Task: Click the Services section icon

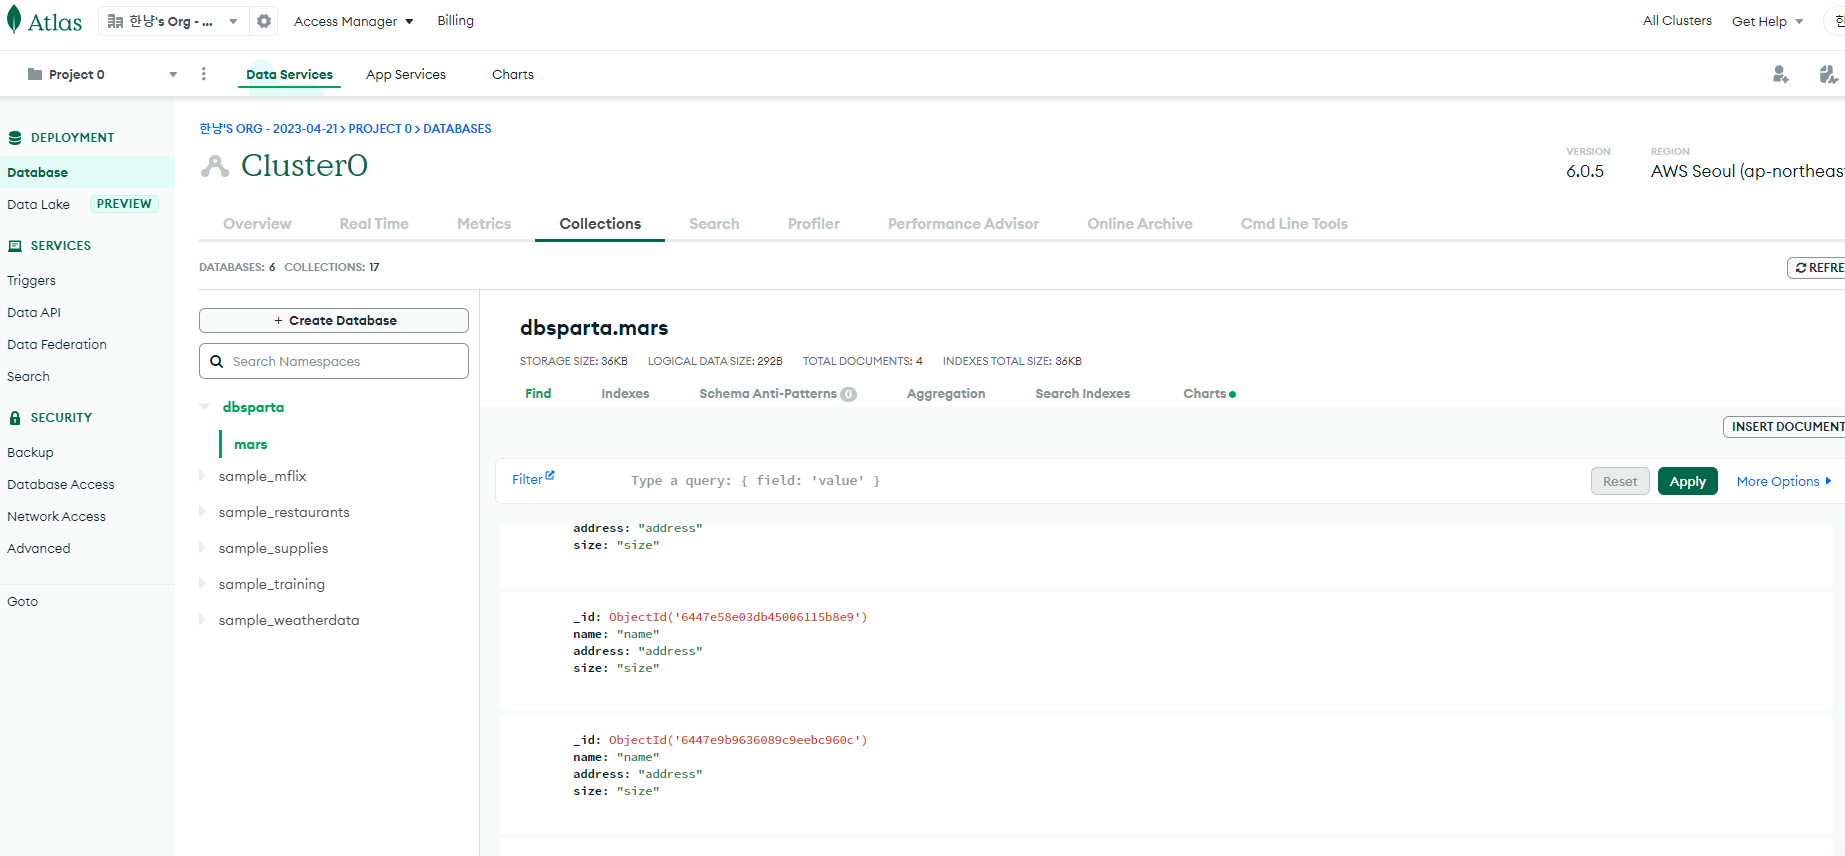Action: click(x=15, y=246)
